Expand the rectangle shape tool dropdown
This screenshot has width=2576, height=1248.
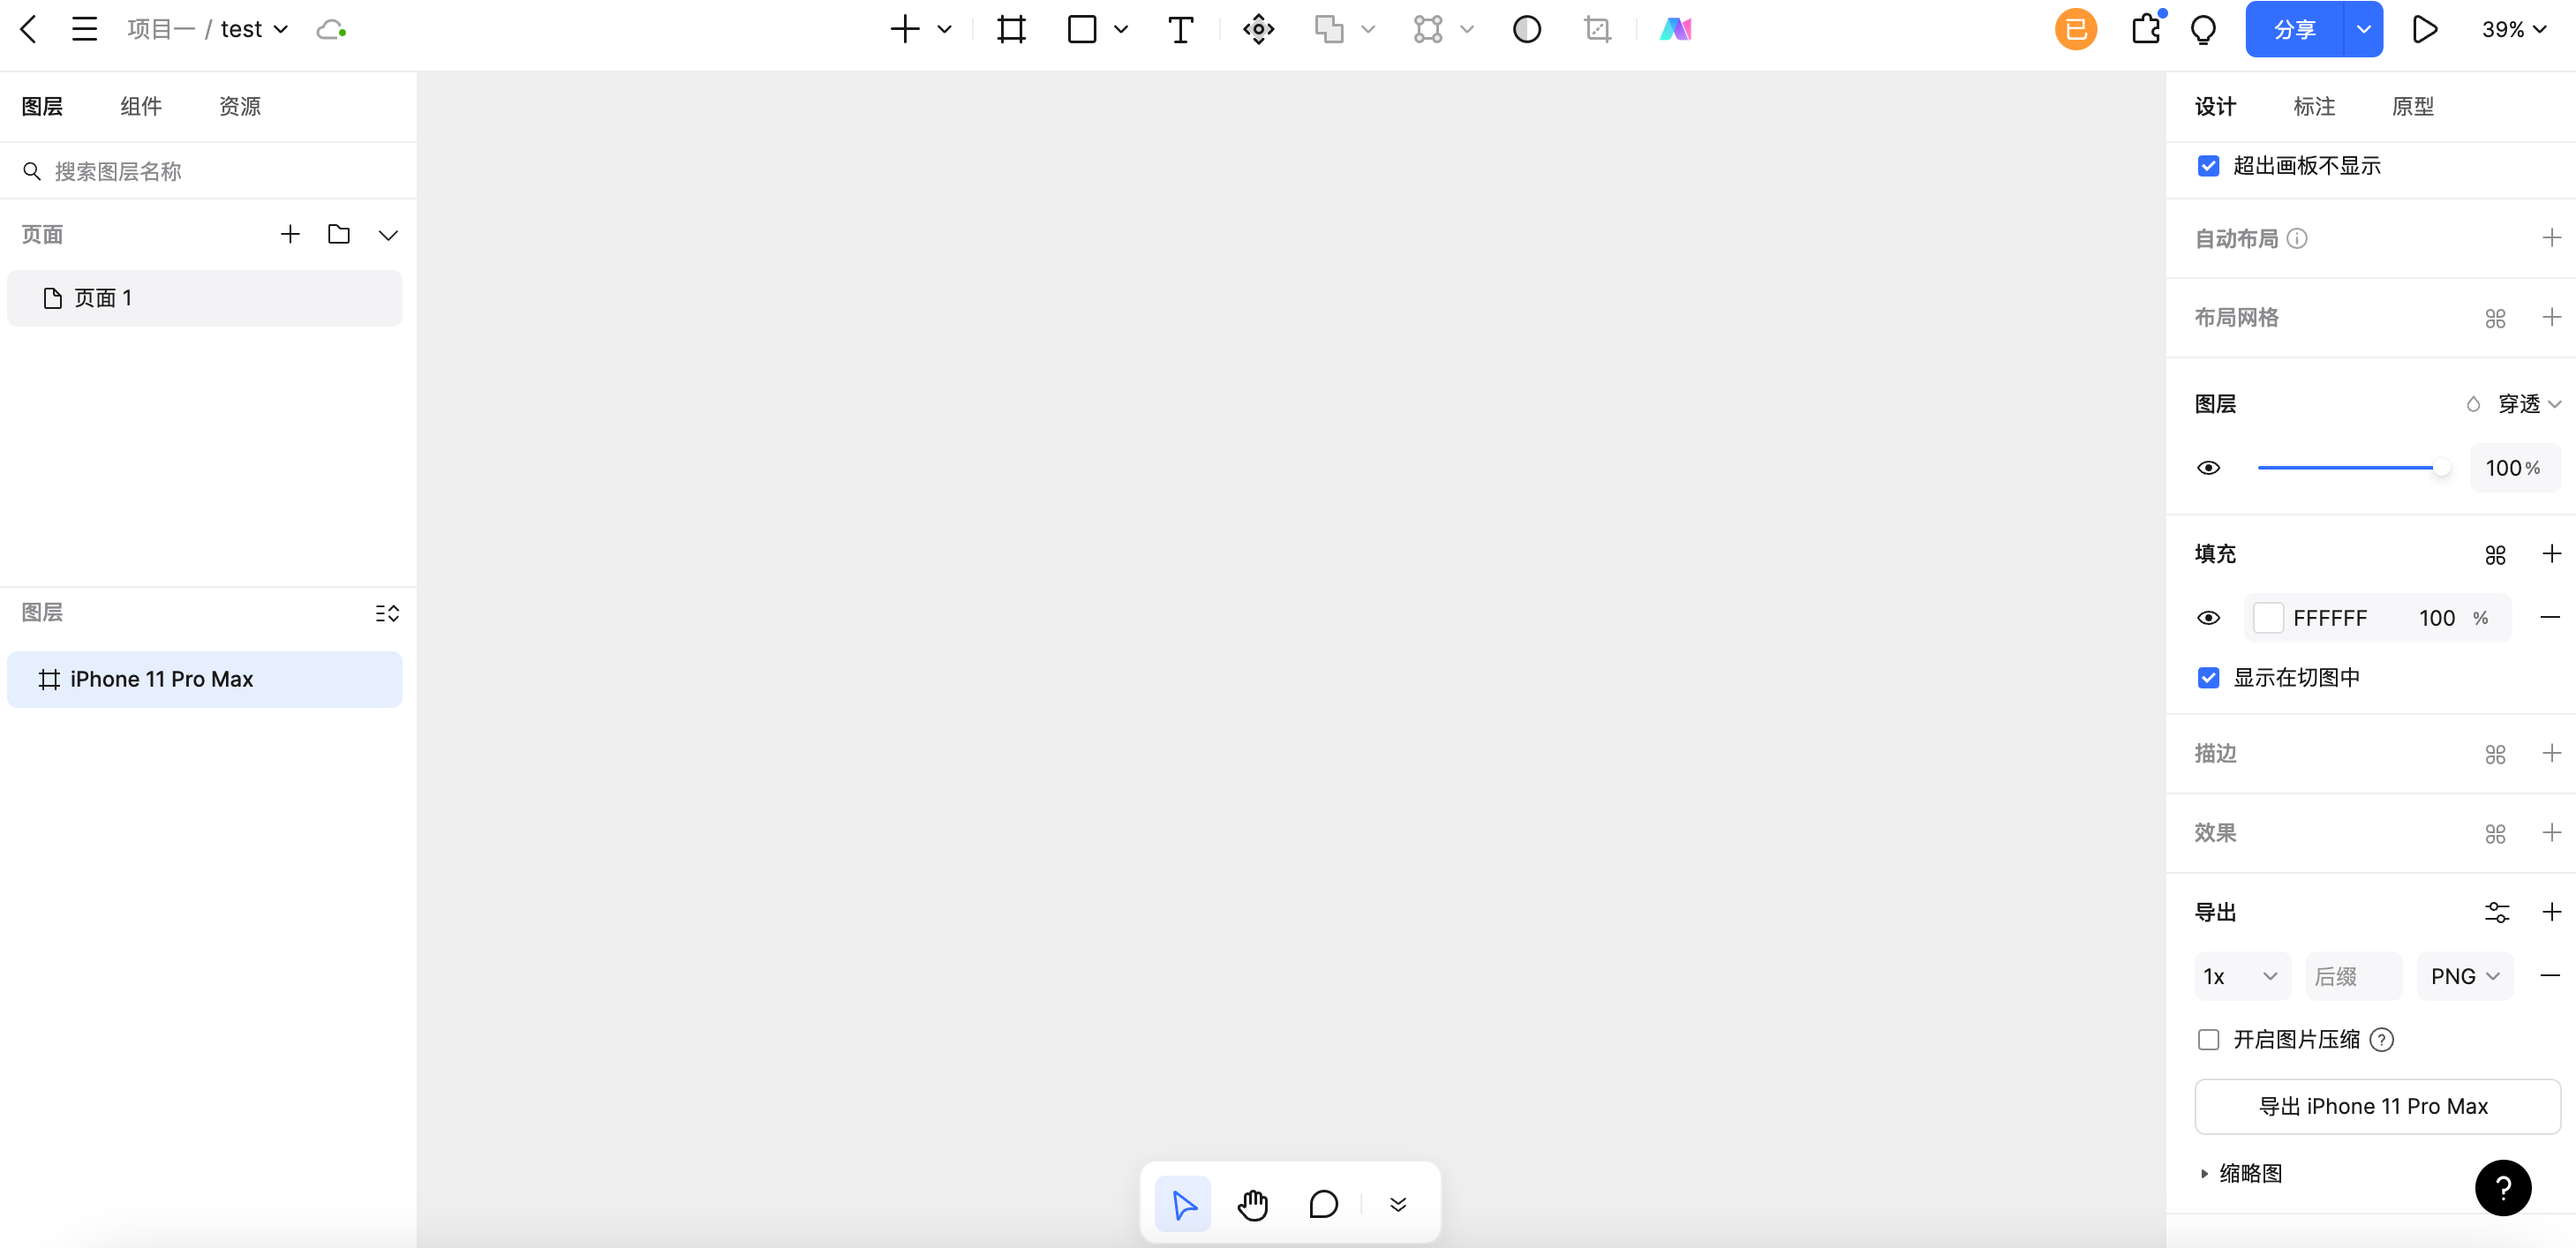pyautogui.click(x=1120, y=29)
